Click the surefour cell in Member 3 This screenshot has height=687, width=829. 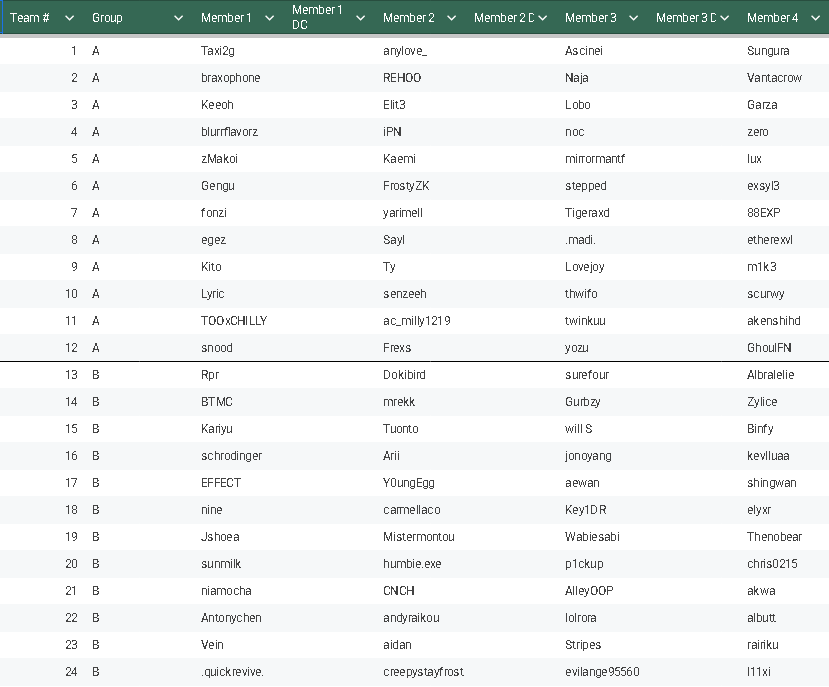pyautogui.click(x=587, y=375)
